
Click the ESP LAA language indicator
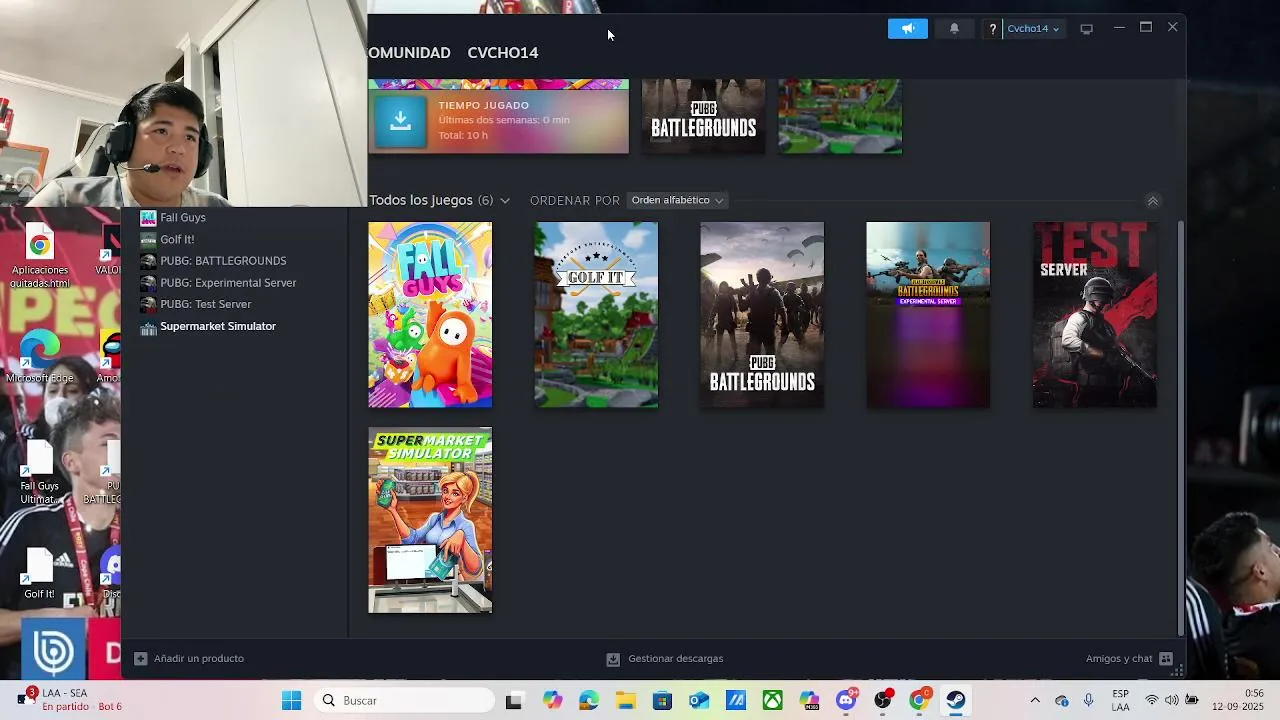tap(1120, 701)
